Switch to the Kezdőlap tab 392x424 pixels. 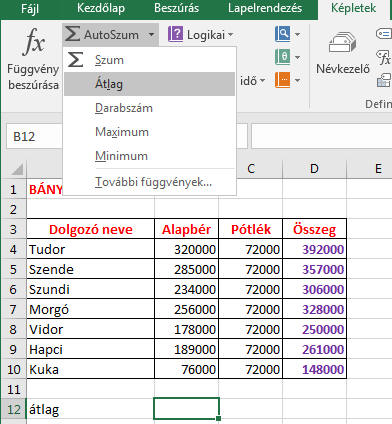(101, 8)
